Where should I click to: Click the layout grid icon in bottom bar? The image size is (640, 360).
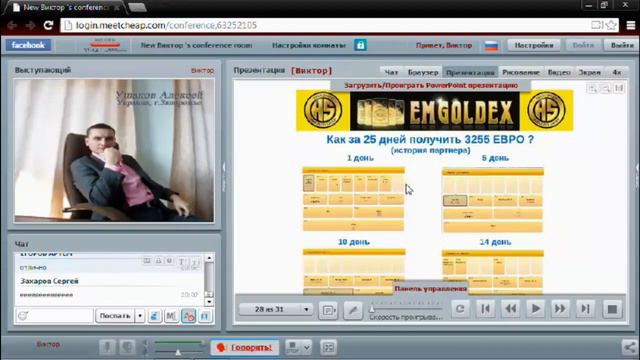tap(328, 347)
